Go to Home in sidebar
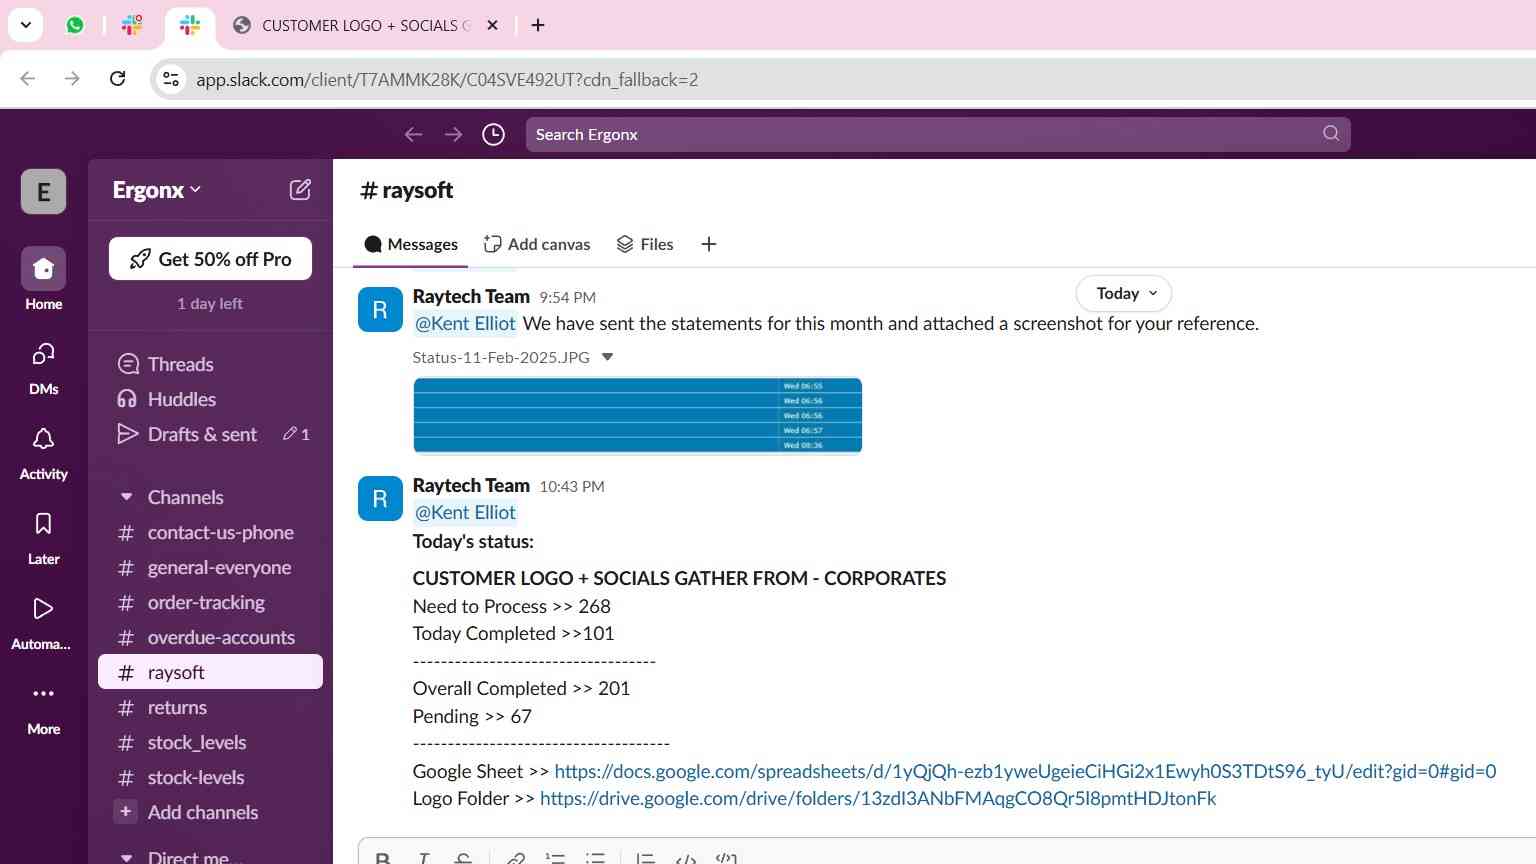Image resolution: width=1536 pixels, height=864 pixels. pyautogui.click(x=43, y=279)
